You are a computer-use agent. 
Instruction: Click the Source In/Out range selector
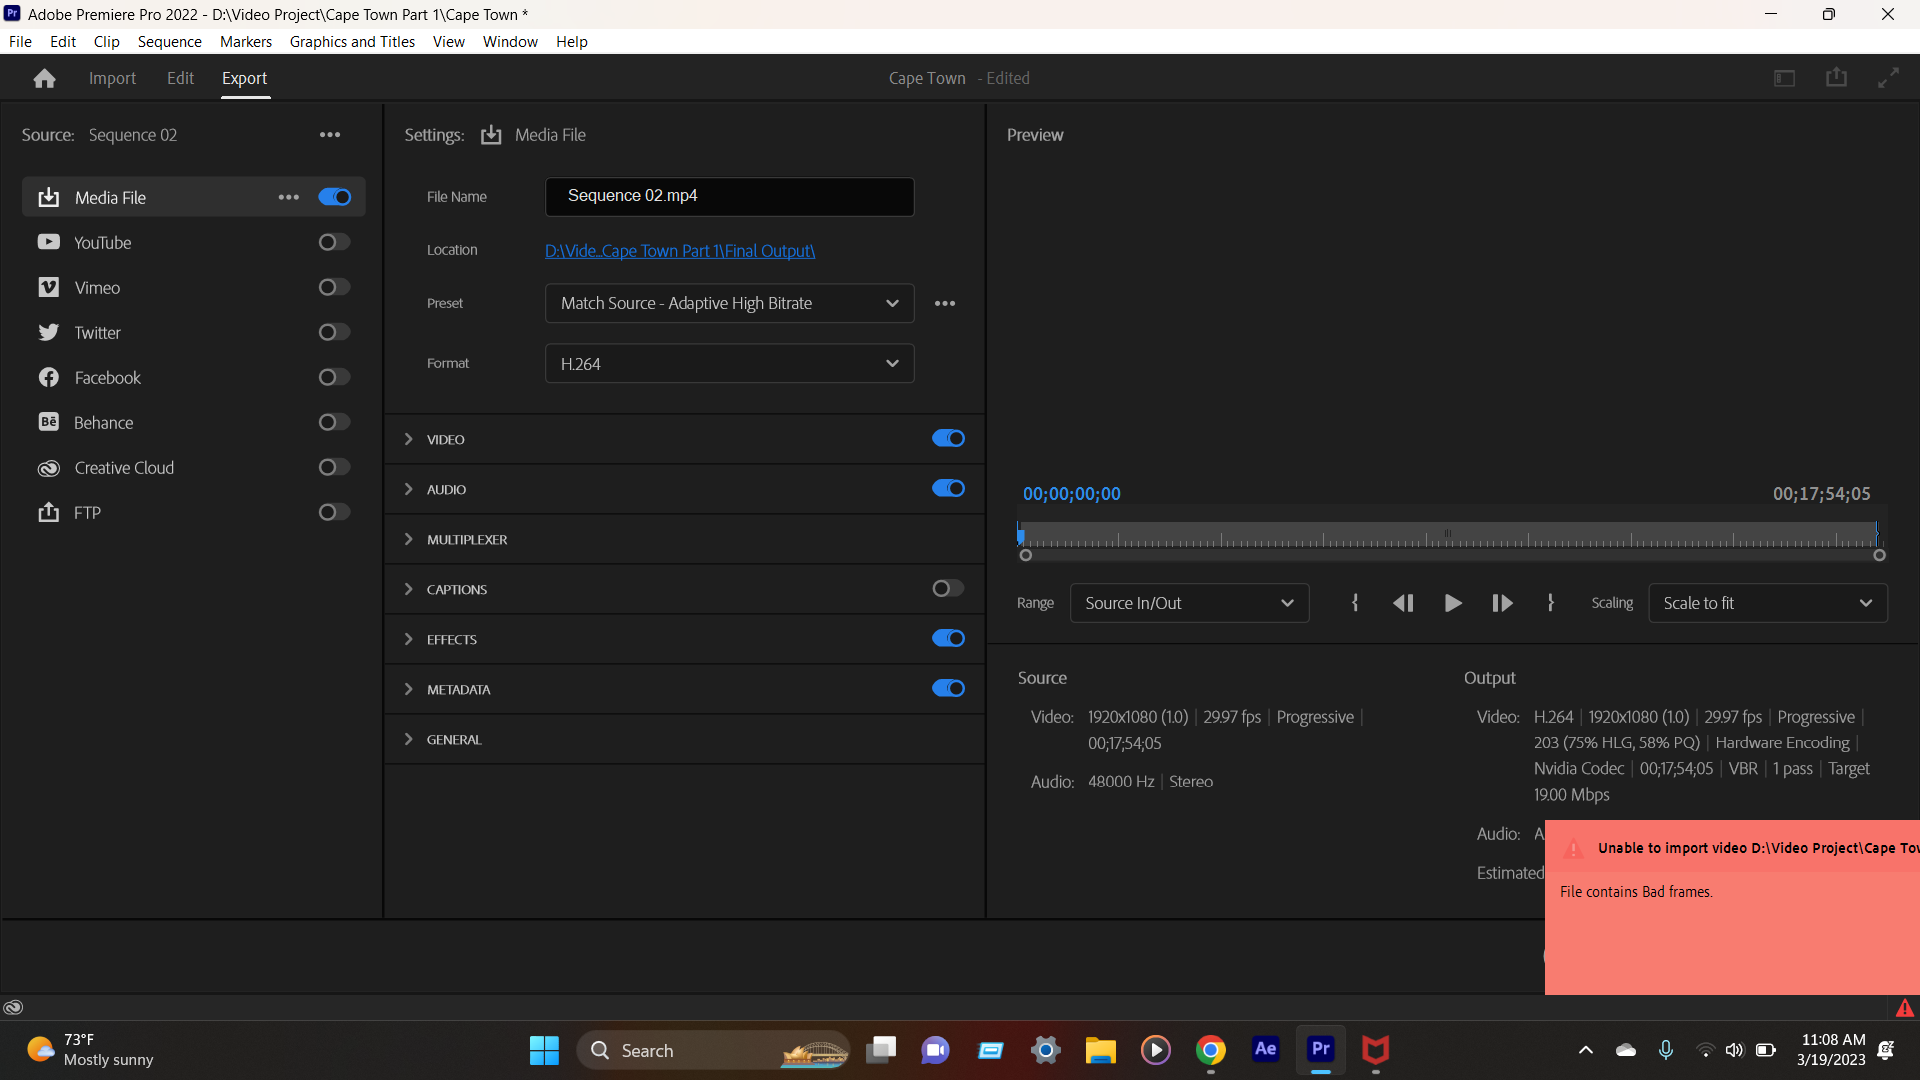pyautogui.click(x=1189, y=603)
